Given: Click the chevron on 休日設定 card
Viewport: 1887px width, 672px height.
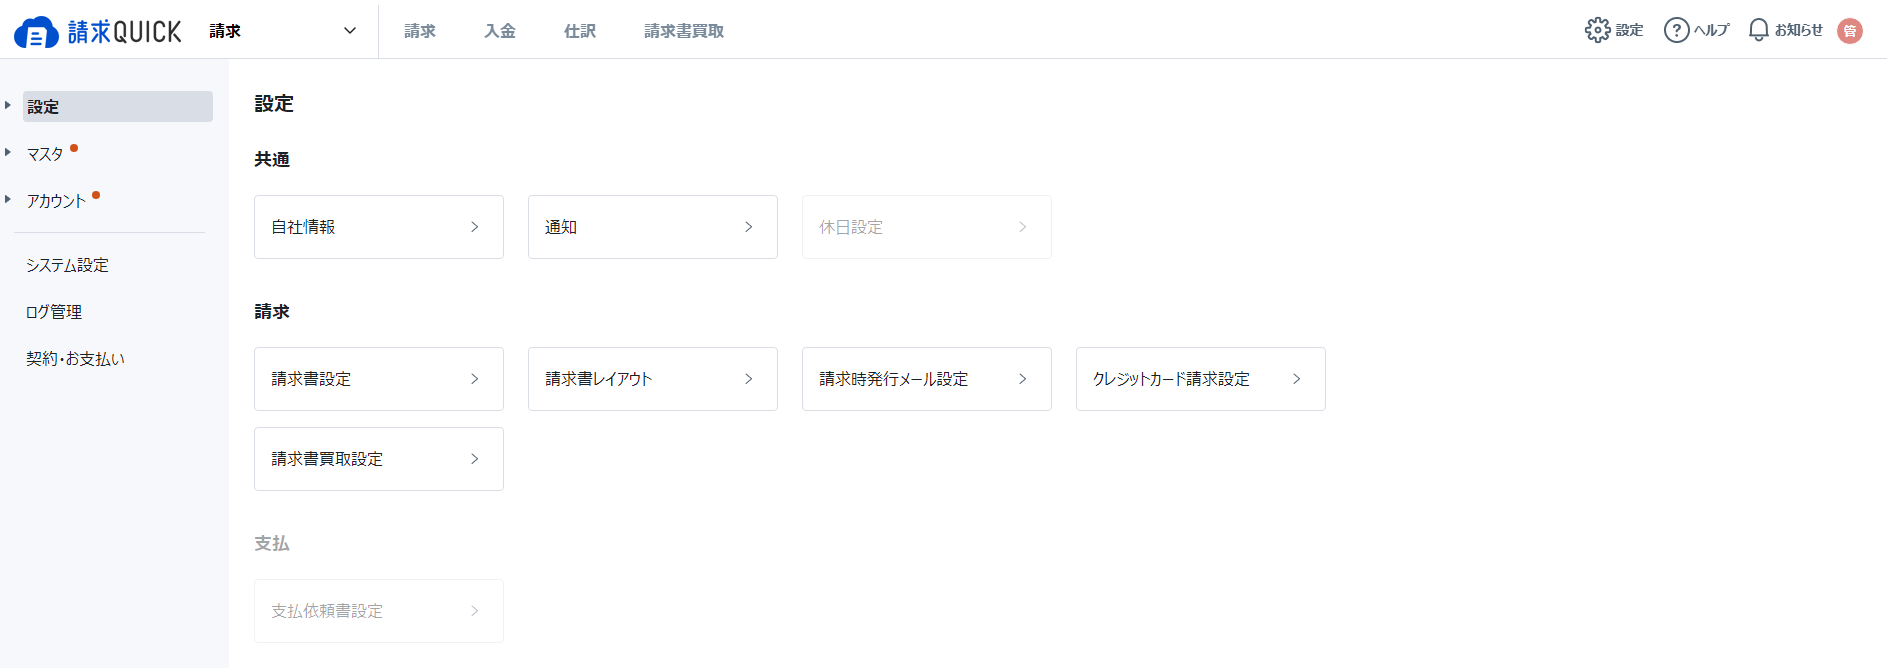Looking at the screenshot, I should 1023,227.
